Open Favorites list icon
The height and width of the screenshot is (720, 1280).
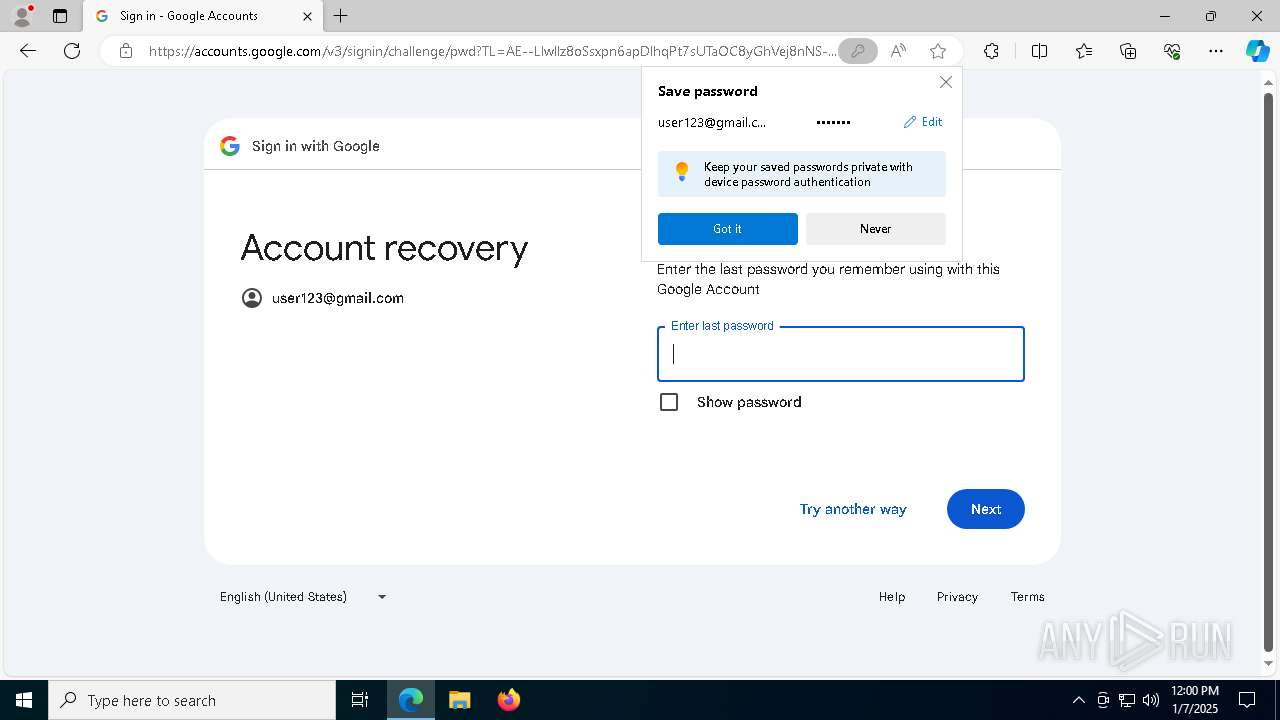tap(1084, 51)
